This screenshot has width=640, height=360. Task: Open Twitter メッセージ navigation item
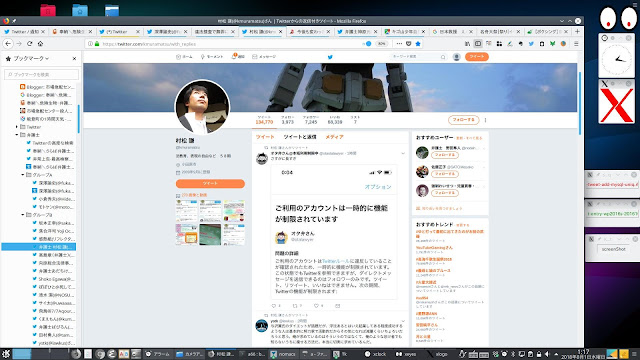(x=264, y=57)
